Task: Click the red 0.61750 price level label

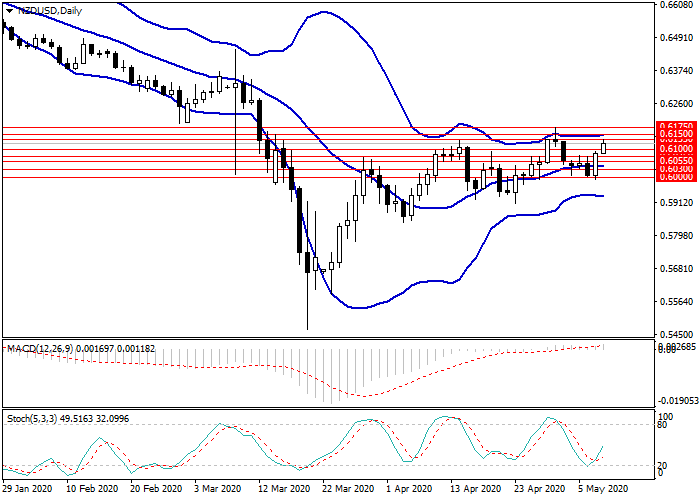Action: 674,127
